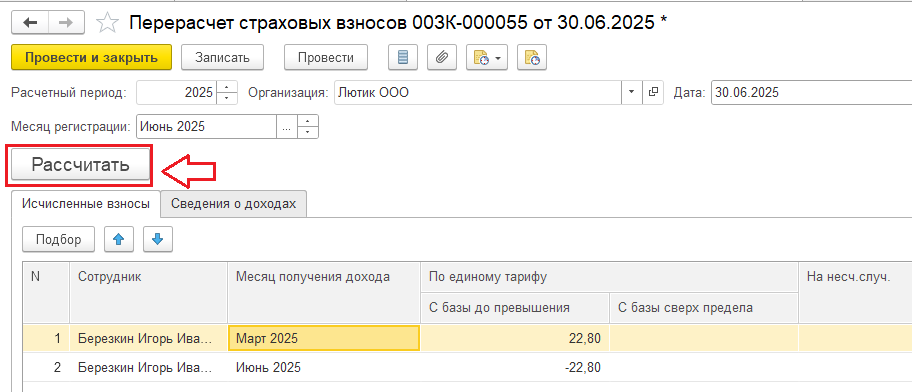The height and width of the screenshot is (392, 912).
Task: Increase the Расчетный период year
Action: (227, 87)
